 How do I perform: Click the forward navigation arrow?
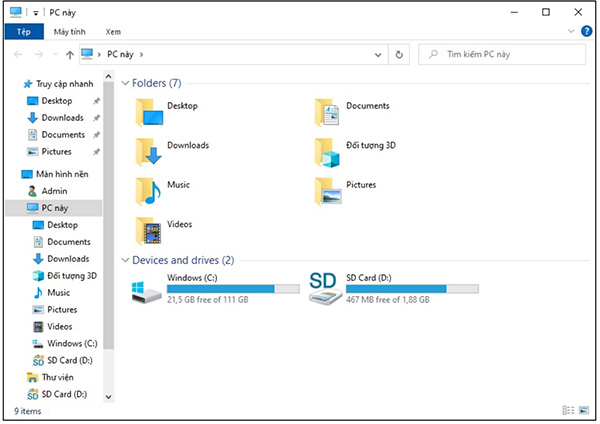39,55
